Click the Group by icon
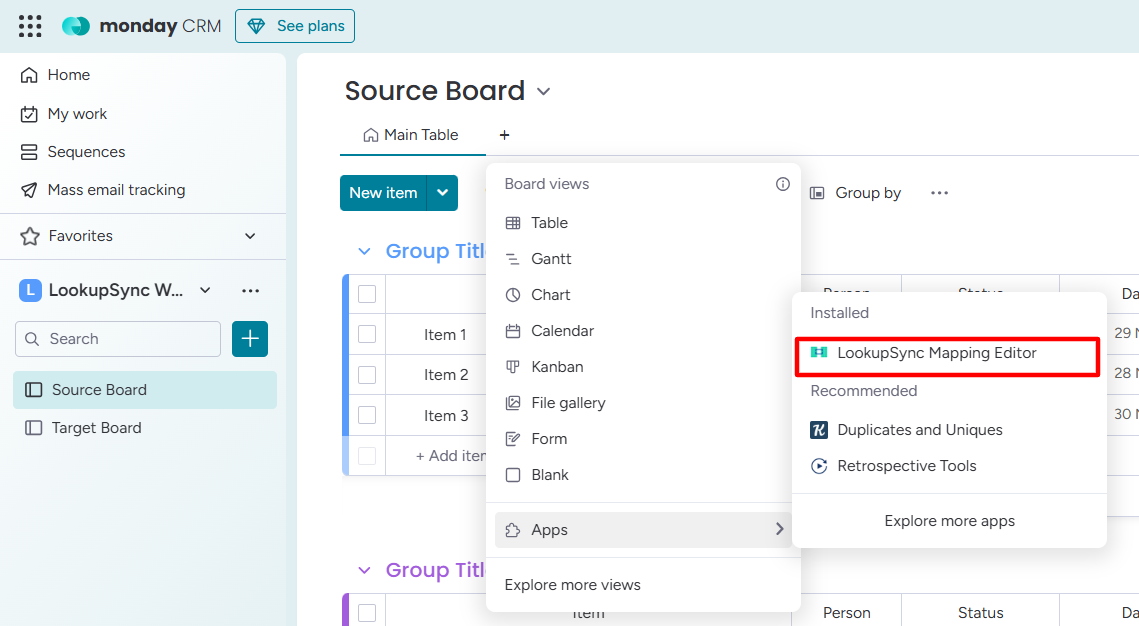The width and height of the screenshot is (1139, 626). (x=817, y=193)
